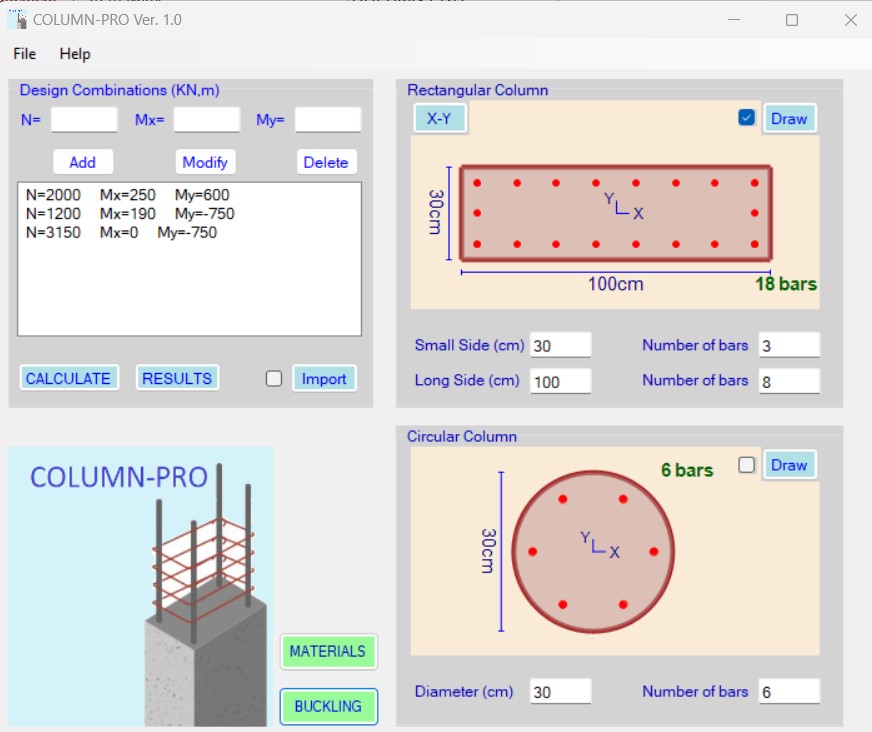Open the File menu
Screen dimensions: 872x732
(24, 54)
